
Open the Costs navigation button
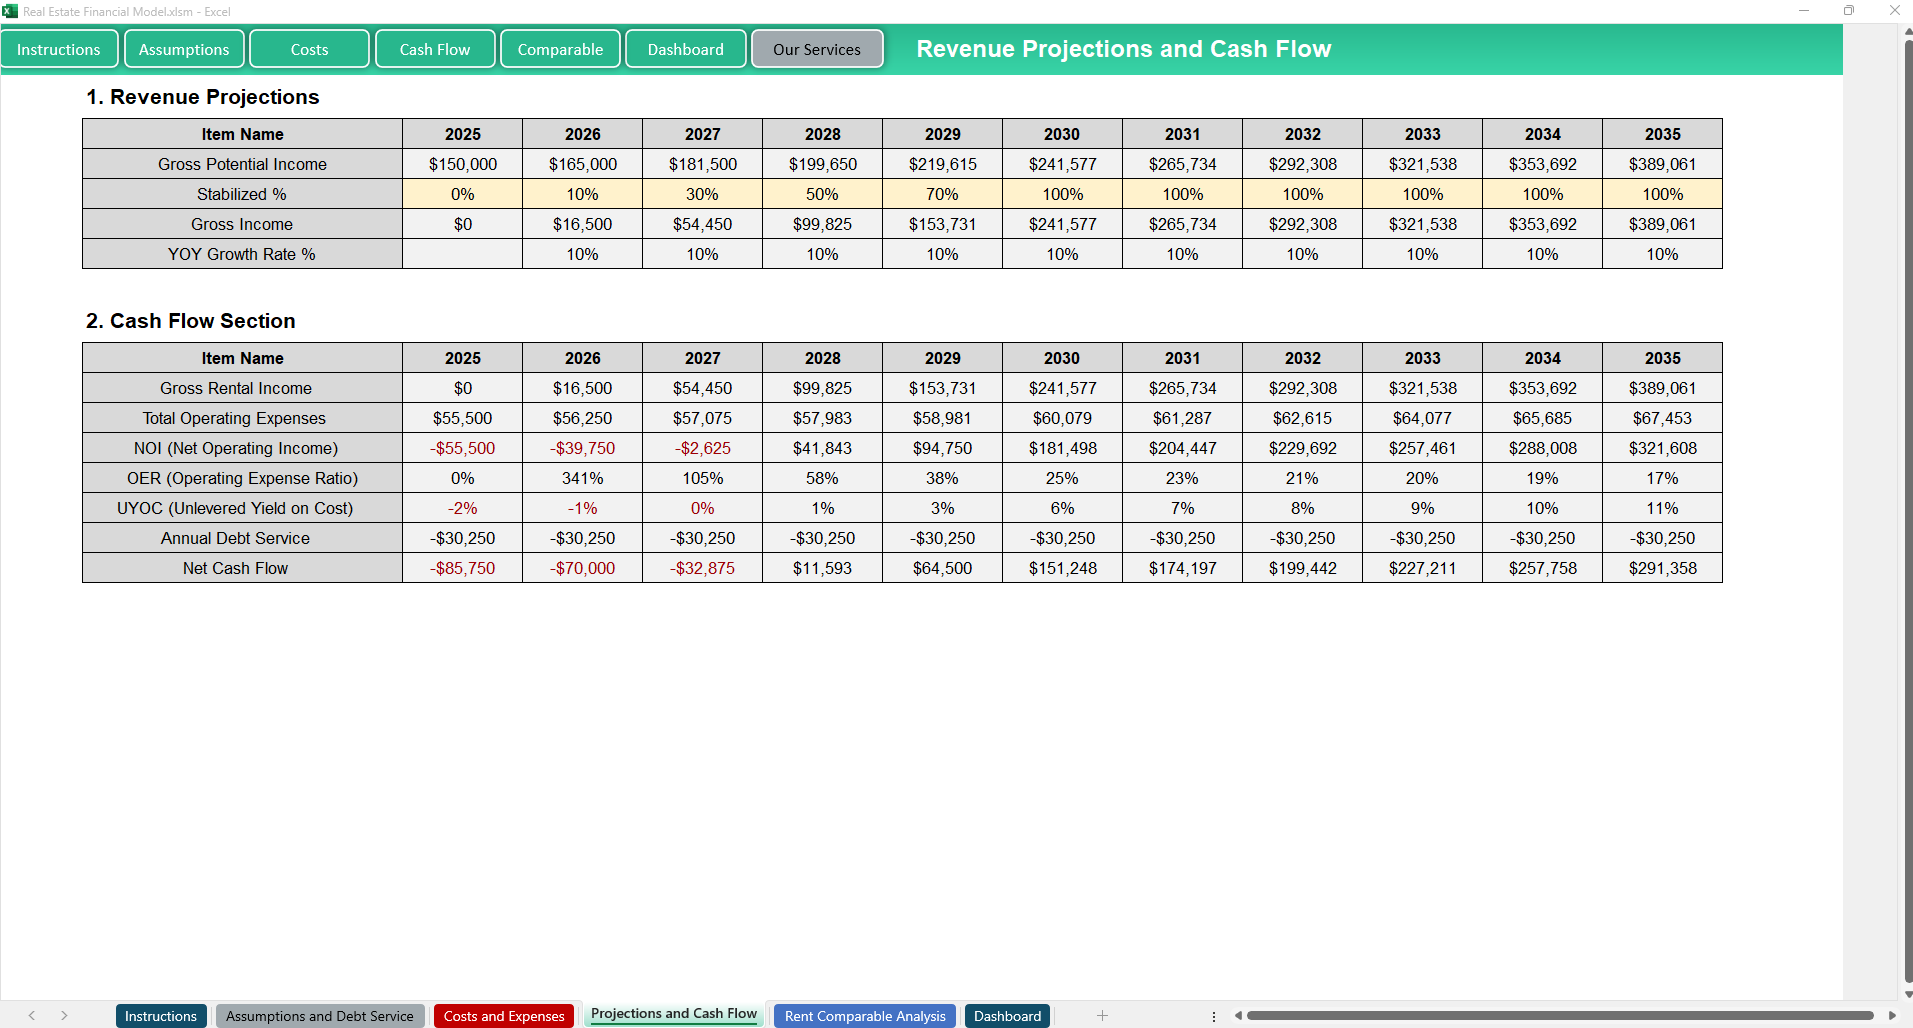pos(309,49)
